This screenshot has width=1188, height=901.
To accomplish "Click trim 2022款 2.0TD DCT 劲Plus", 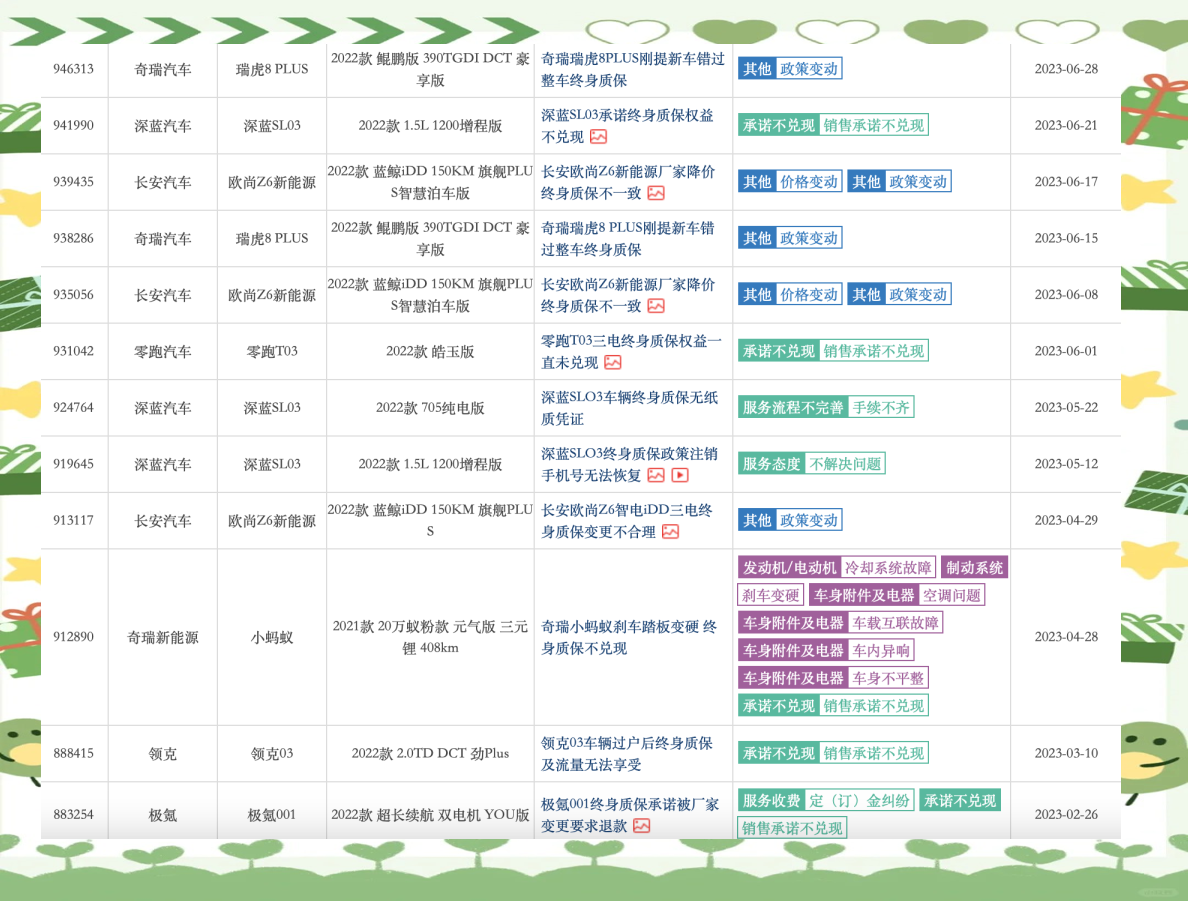I will 430,753.
